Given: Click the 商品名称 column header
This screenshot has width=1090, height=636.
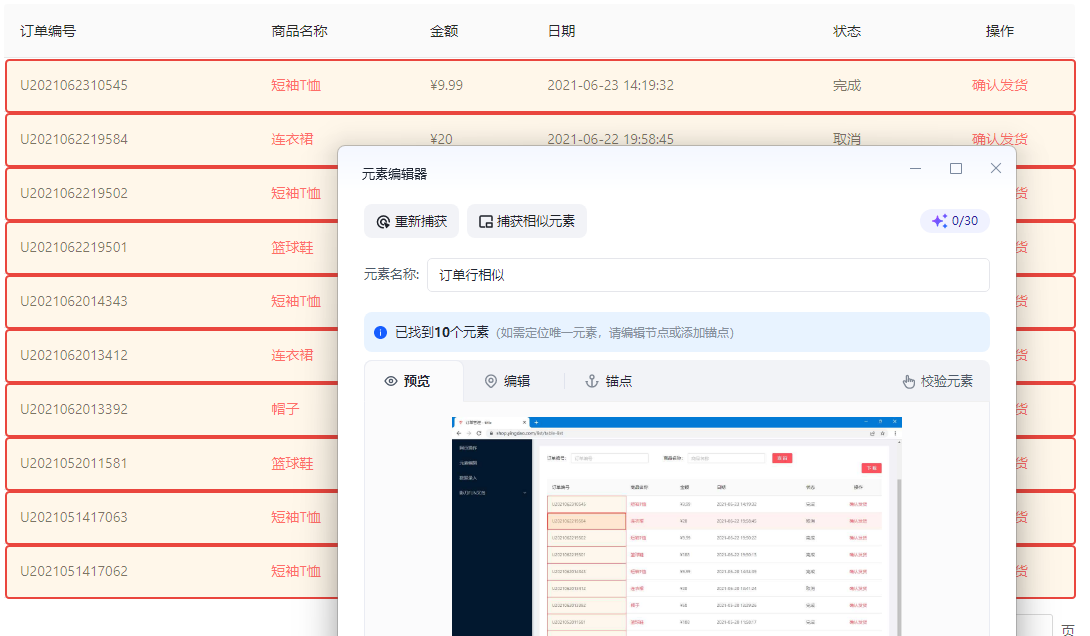Looking at the screenshot, I should tap(299, 31).
